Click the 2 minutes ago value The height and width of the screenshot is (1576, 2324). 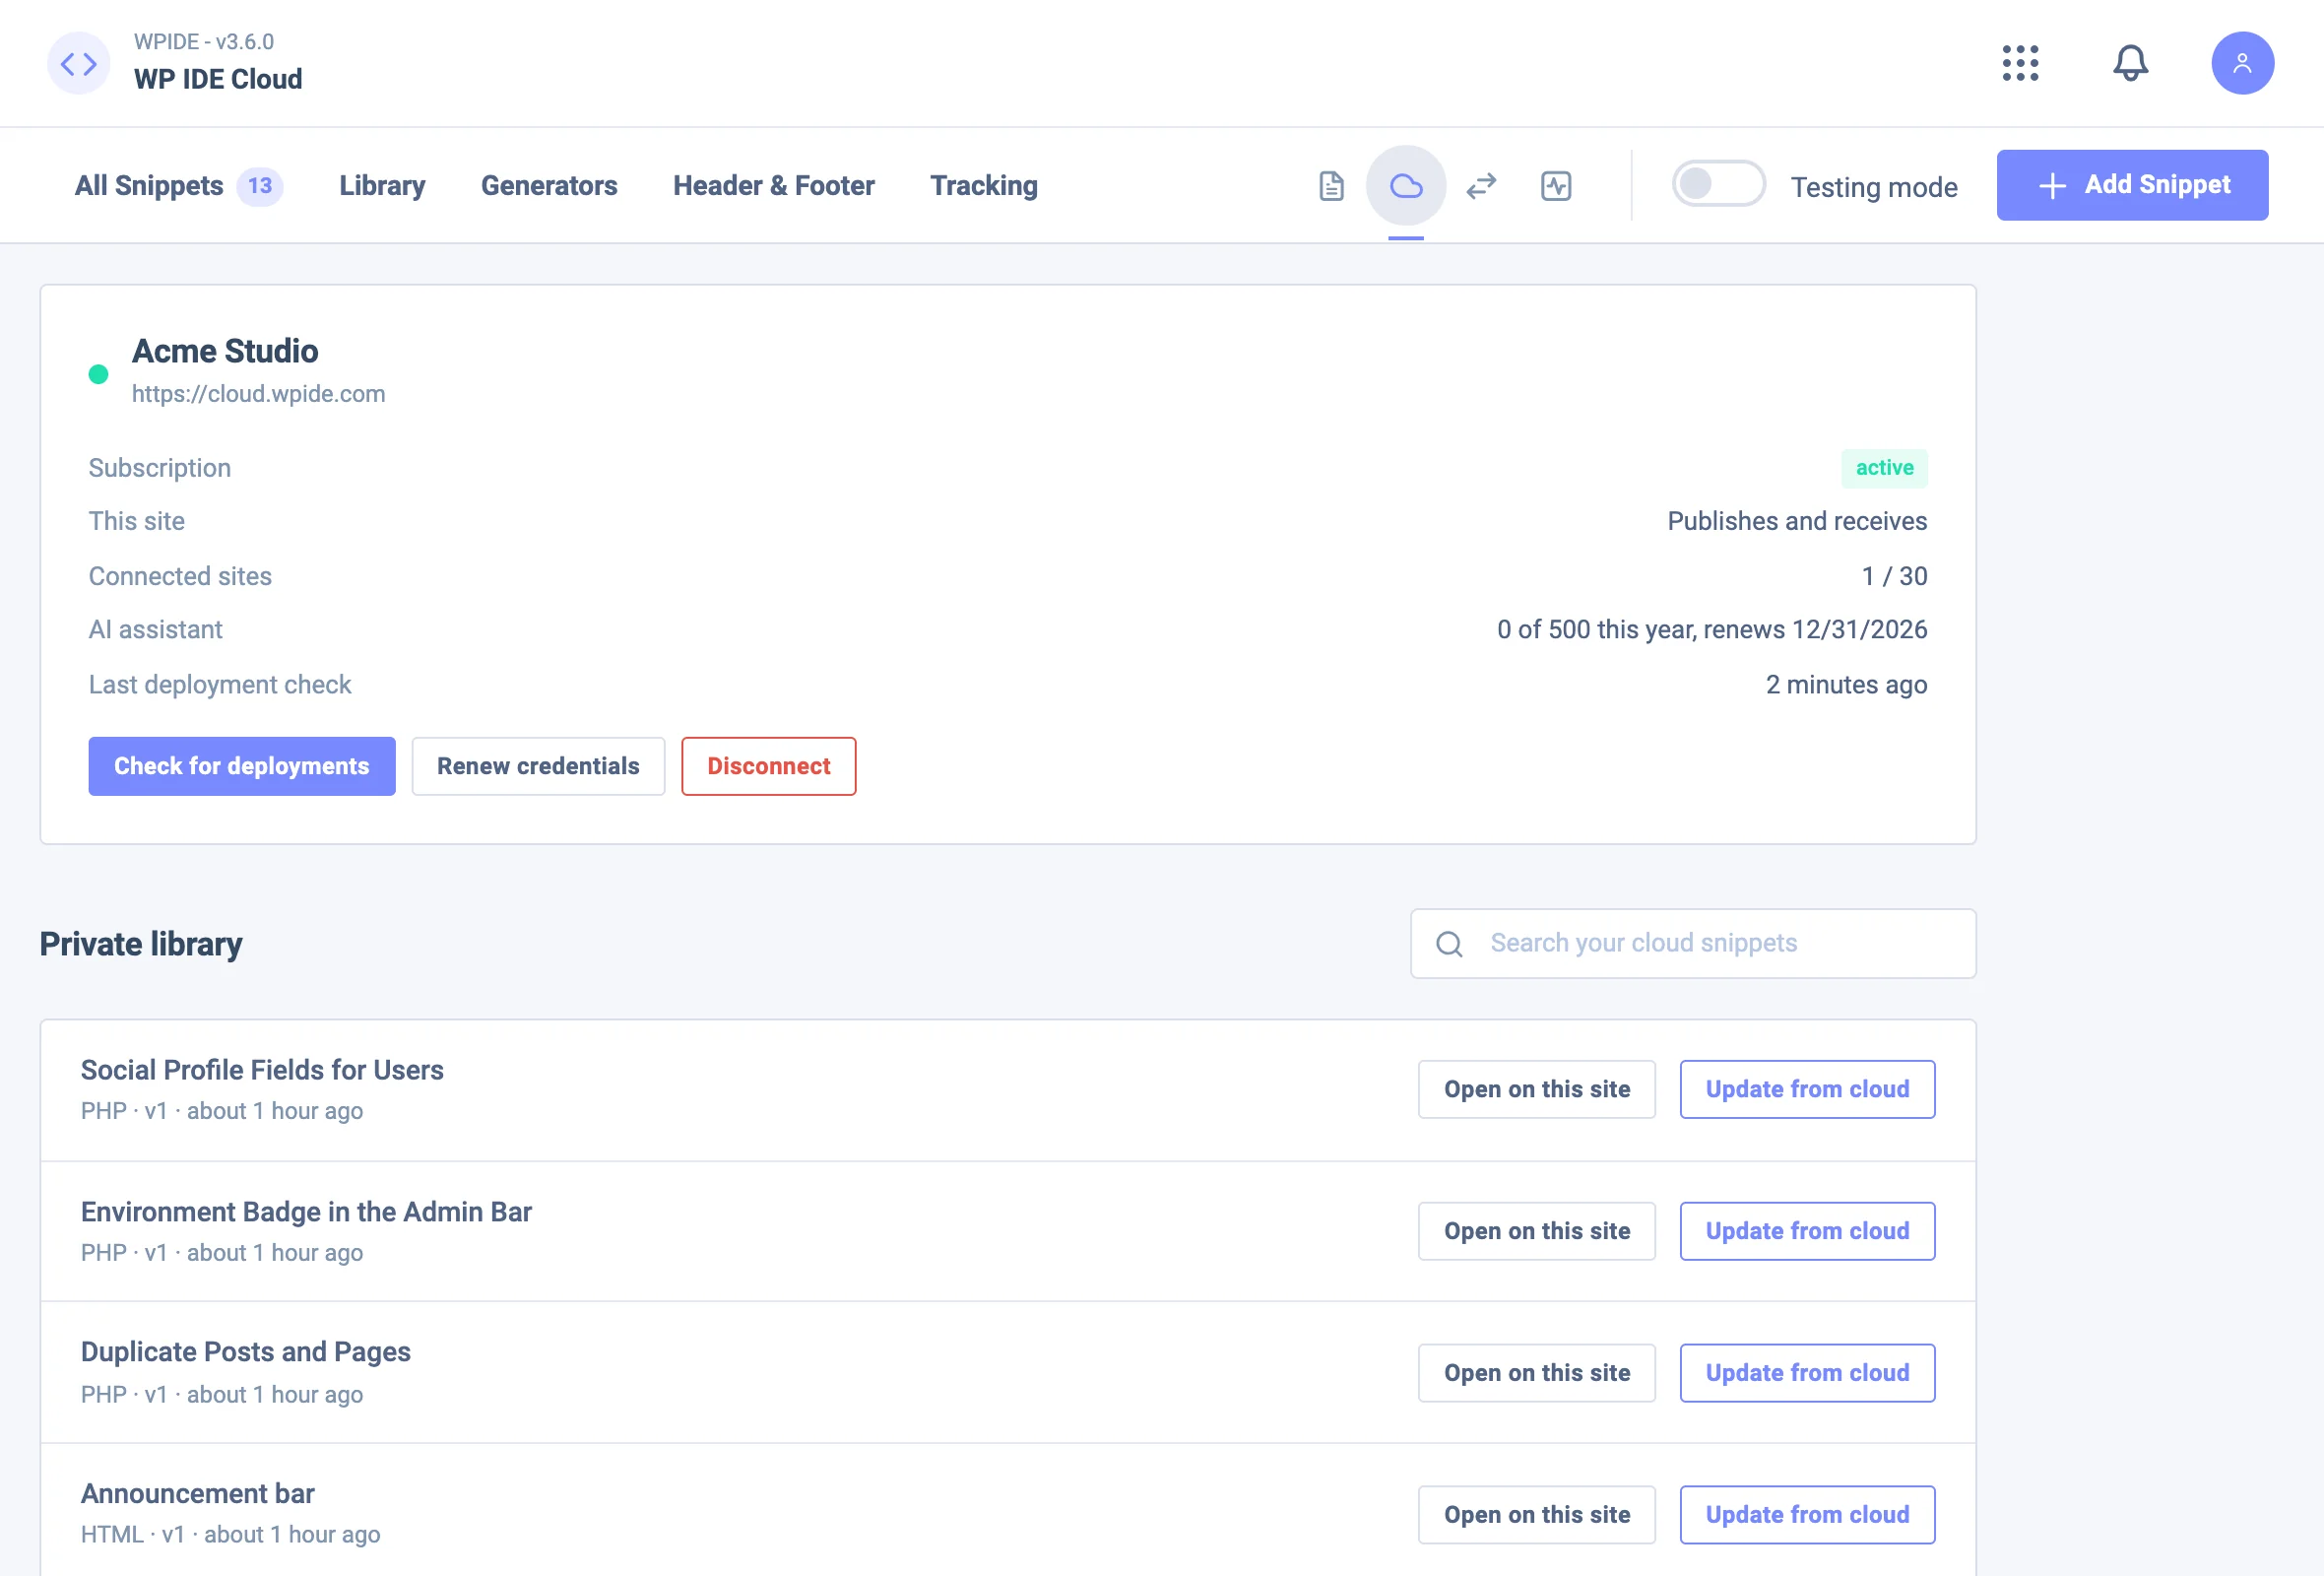coord(1846,685)
